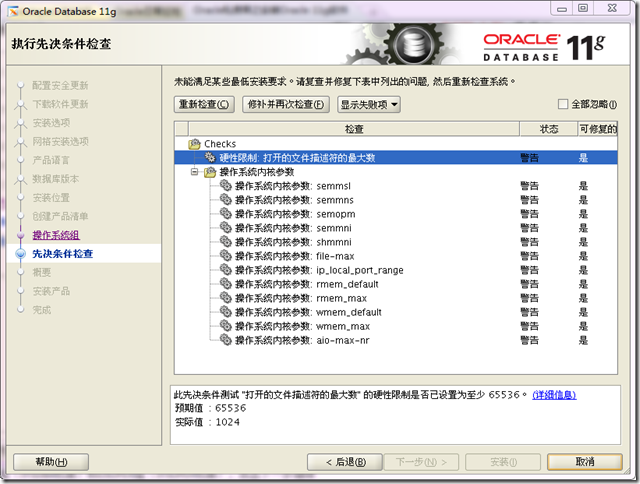Go to the 操作系统组 step link

(x=56, y=235)
